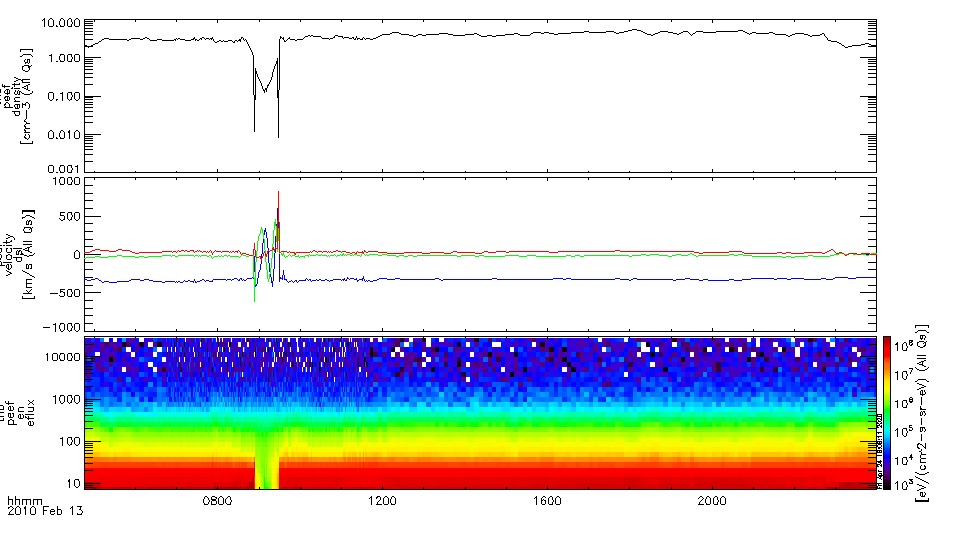The height and width of the screenshot is (540, 960).
Task: Click the 500 velocity axis tick
Action: point(69,218)
